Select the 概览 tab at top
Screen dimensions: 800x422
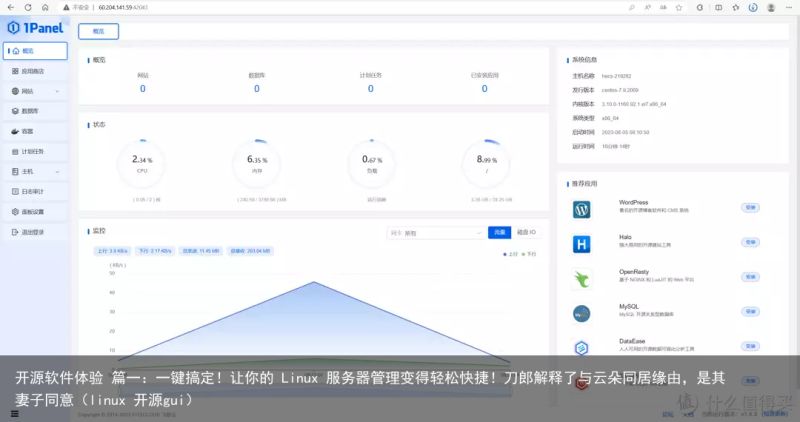coord(98,31)
